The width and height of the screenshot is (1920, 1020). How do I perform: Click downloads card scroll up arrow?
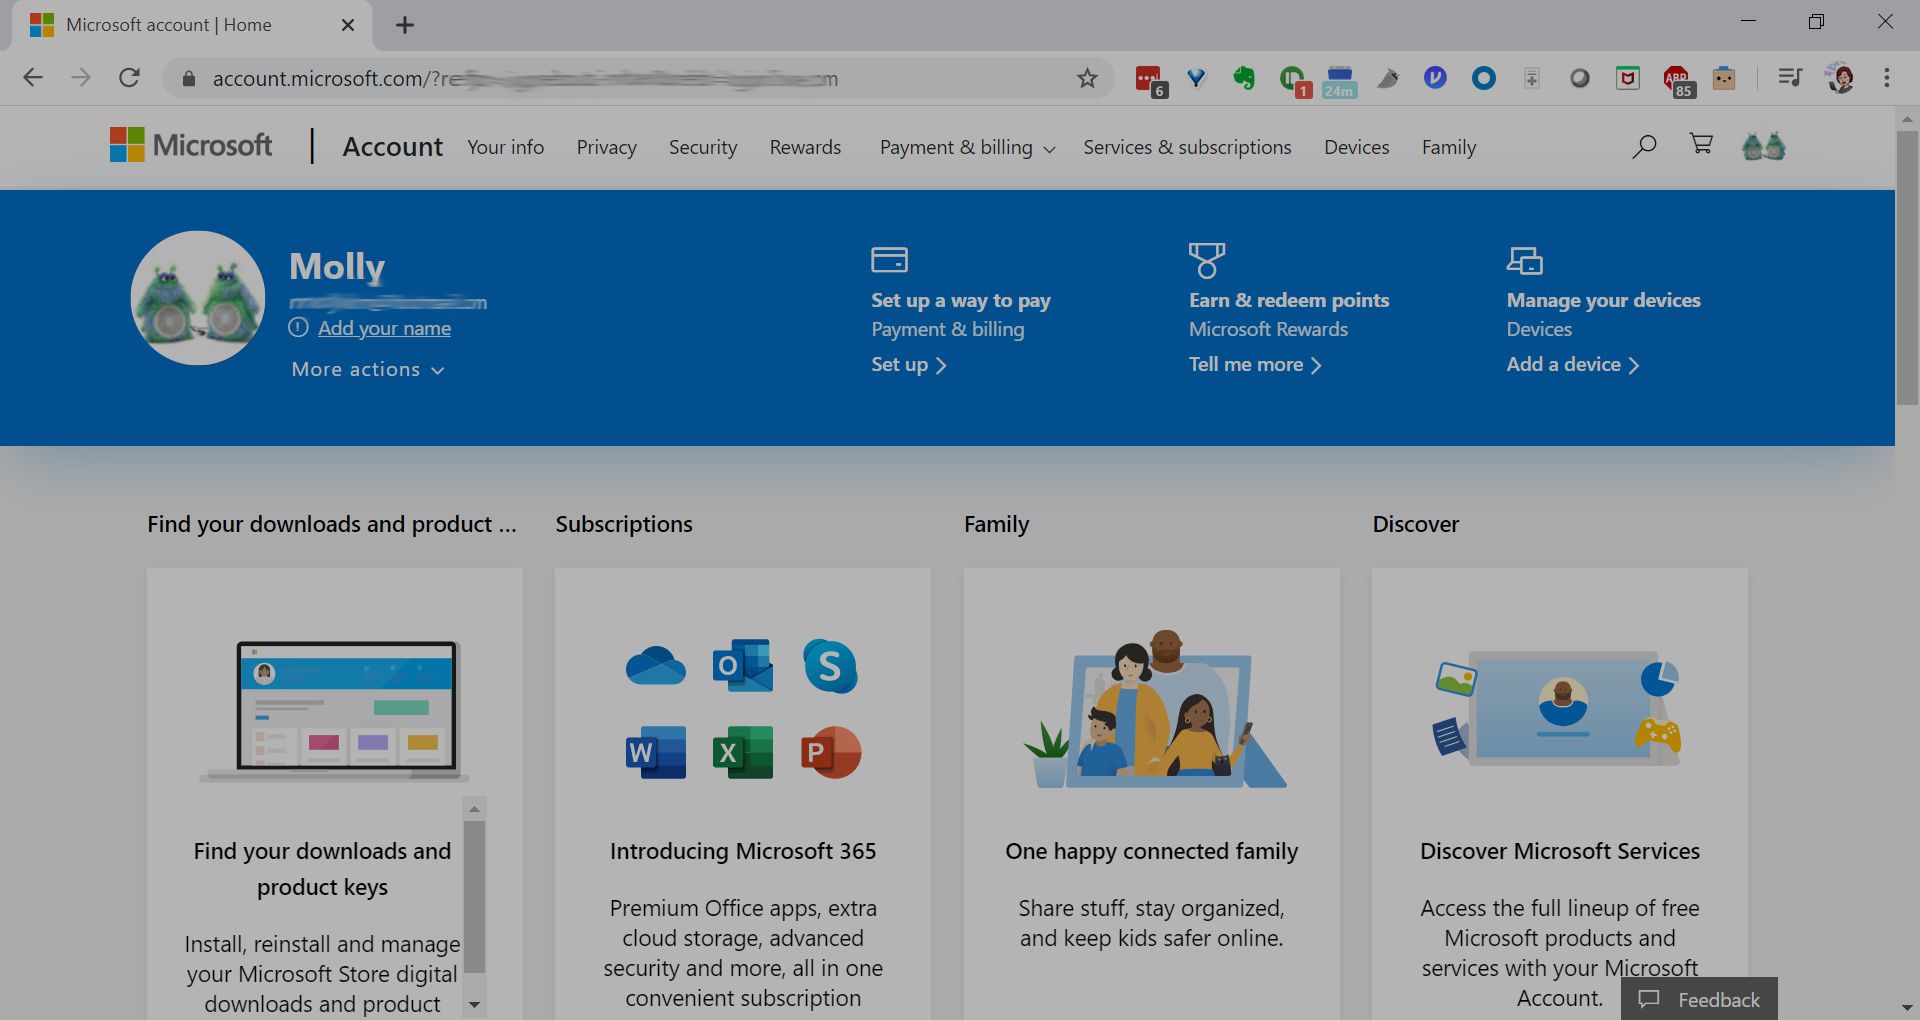(x=475, y=808)
